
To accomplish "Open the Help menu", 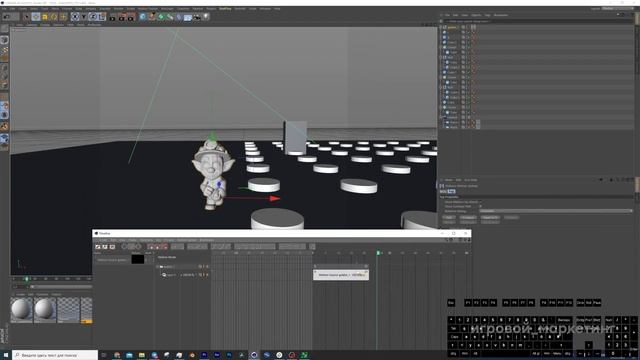I will point(277,9).
